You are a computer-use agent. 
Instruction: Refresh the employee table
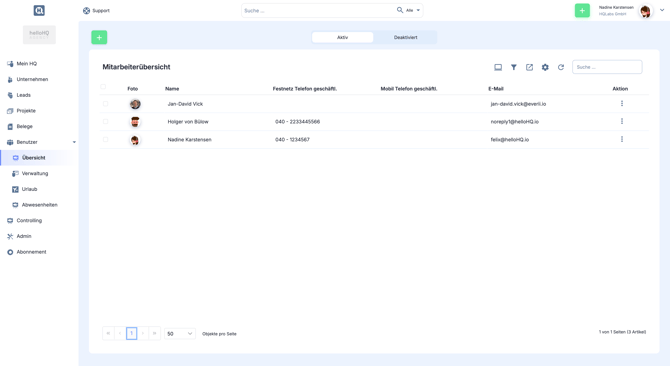pyautogui.click(x=561, y=67)
